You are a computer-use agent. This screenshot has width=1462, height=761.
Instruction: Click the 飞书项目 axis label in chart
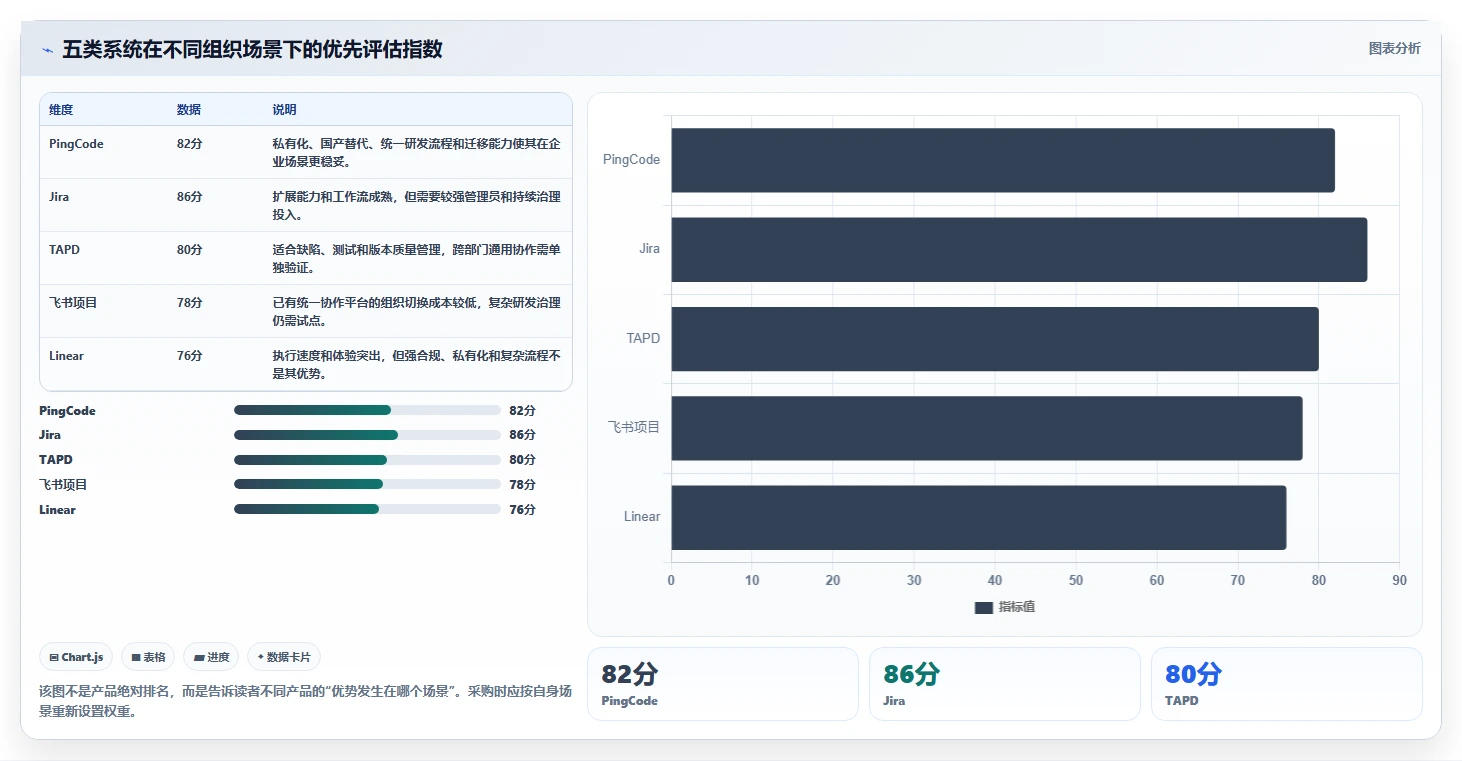634,428
